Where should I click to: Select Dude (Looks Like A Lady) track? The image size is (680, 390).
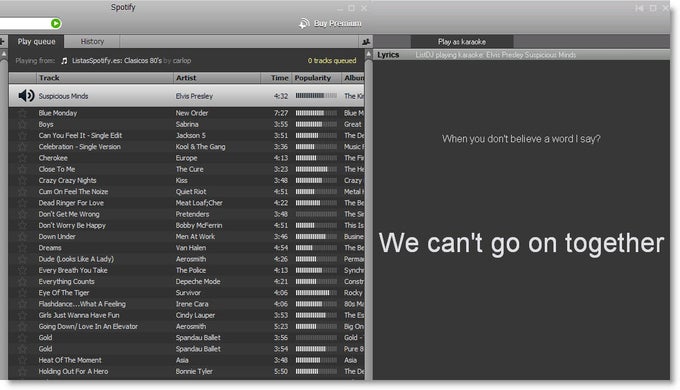186,259
